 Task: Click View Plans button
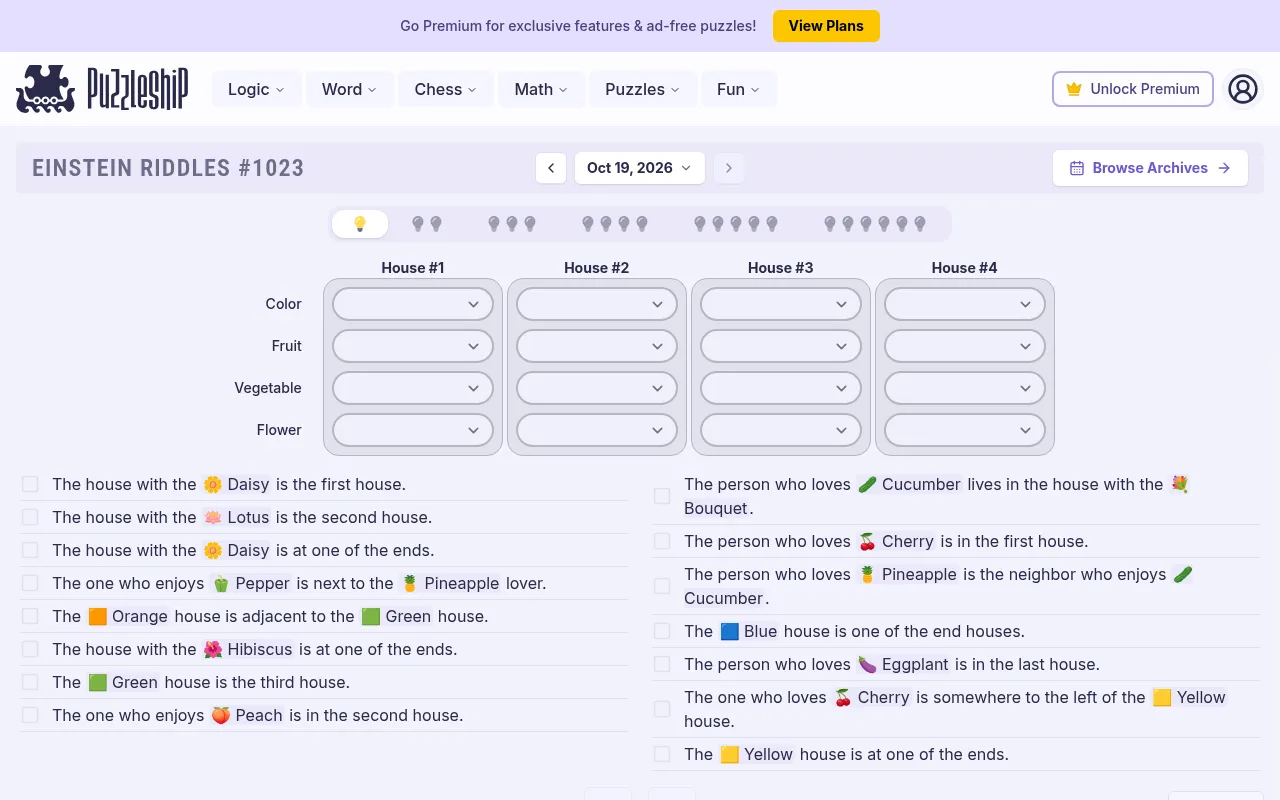pos(826,26)
